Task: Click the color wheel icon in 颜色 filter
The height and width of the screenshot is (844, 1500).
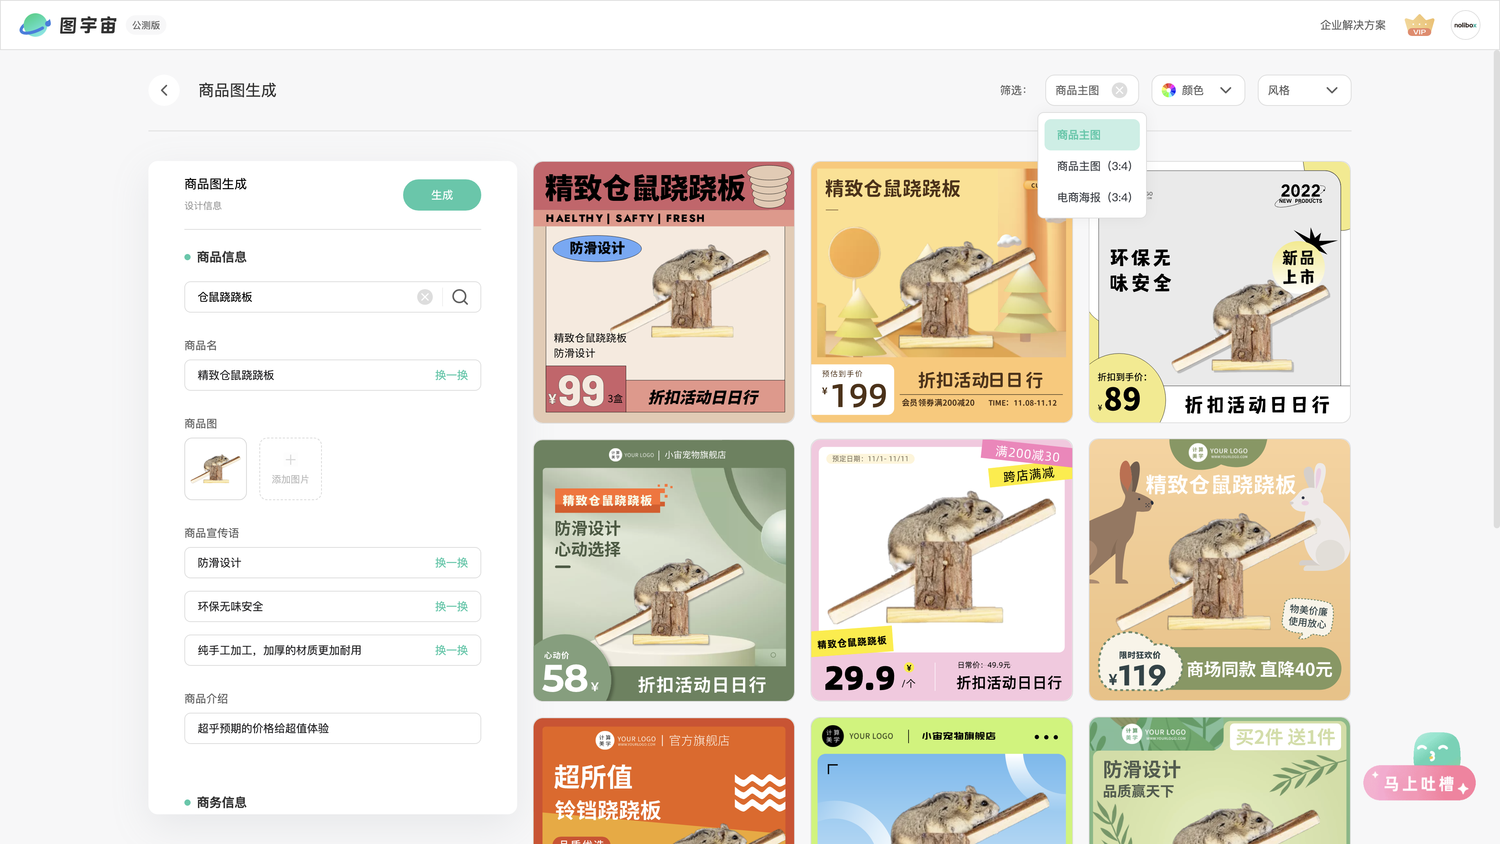Action: (x=1169, y=90)
